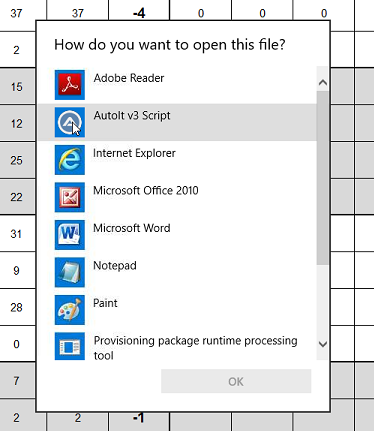The height and width of the screenshot is (431, 374).
Task: Select the Microsoft Office 2010 icon
Action: click(x=70, y=197)
